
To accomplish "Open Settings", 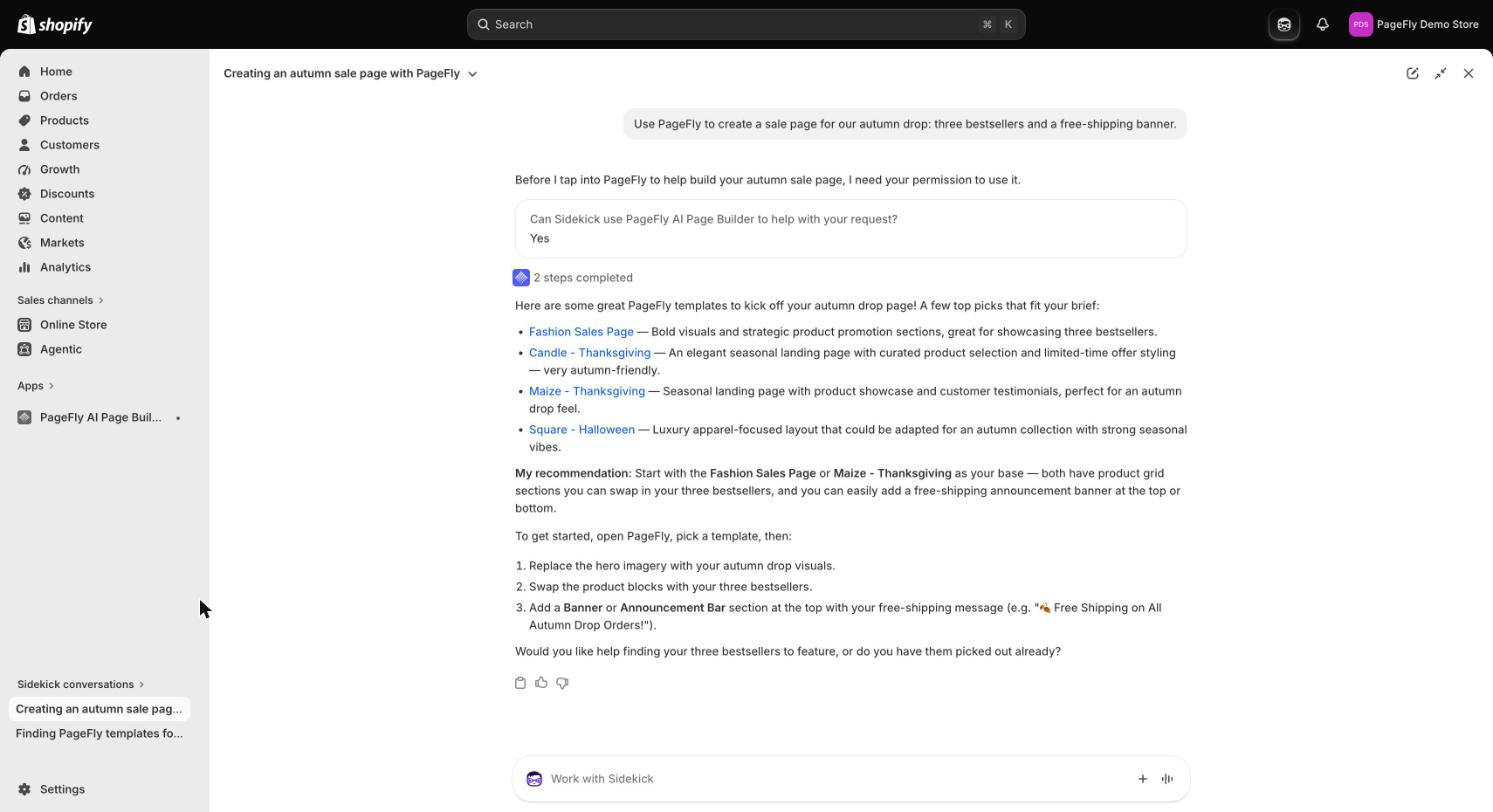I will 62,789.
